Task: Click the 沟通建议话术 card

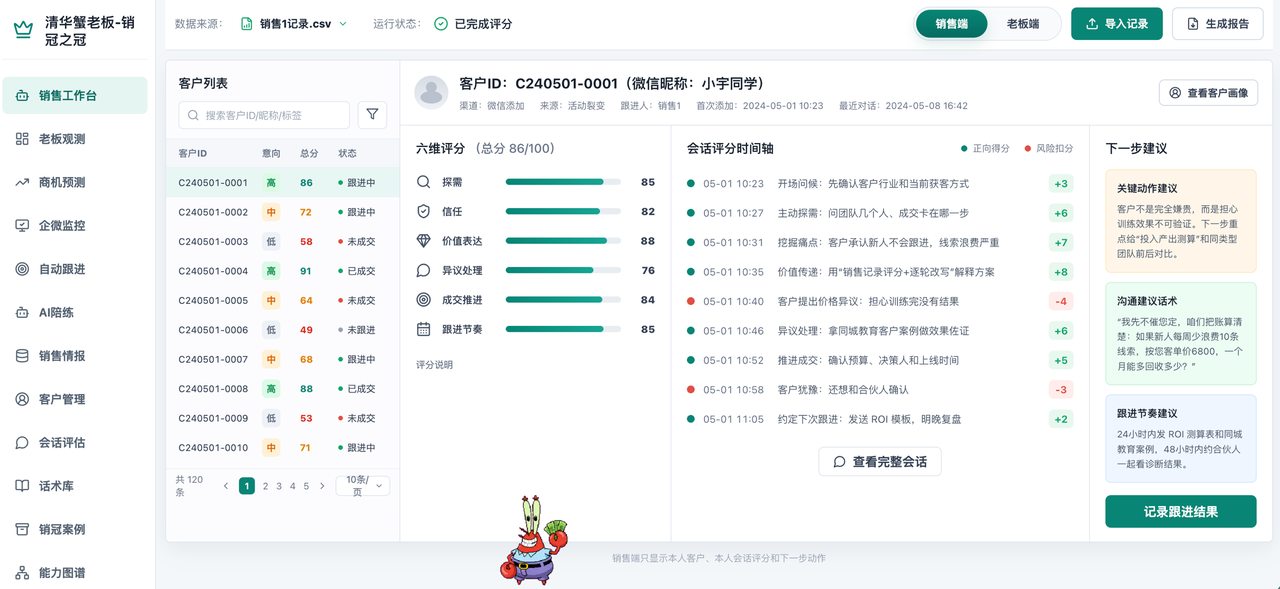Action: [x=1181, y=334]
